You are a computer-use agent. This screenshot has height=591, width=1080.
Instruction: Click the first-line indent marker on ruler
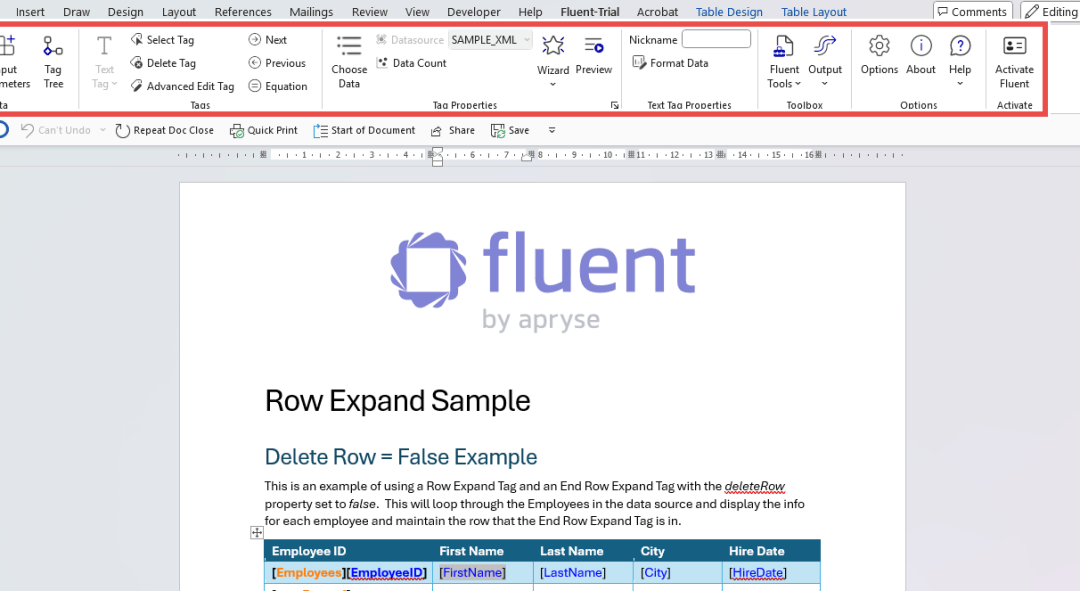437,150
